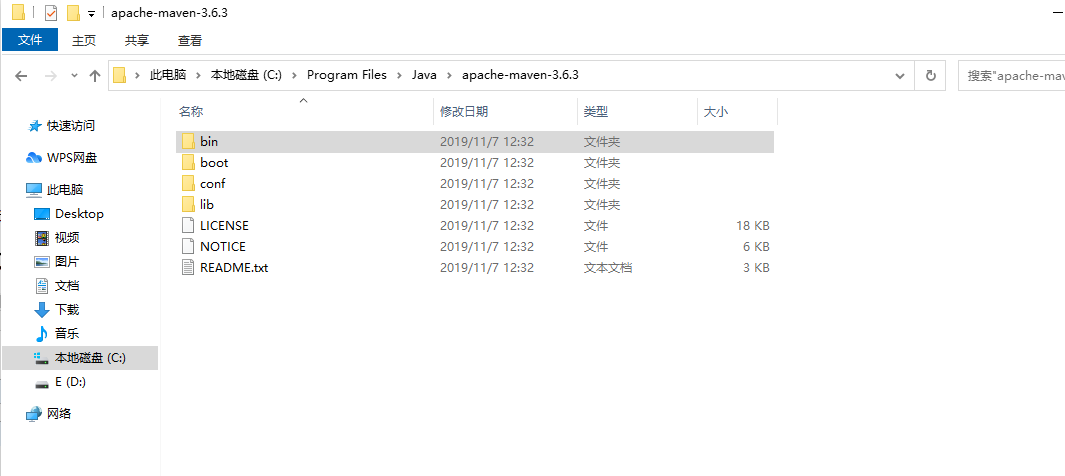Image resolution: width=1065 pixels, height=476 pixels.
Task: Click the file name text README.txt
Action: (x=234, y=268)
